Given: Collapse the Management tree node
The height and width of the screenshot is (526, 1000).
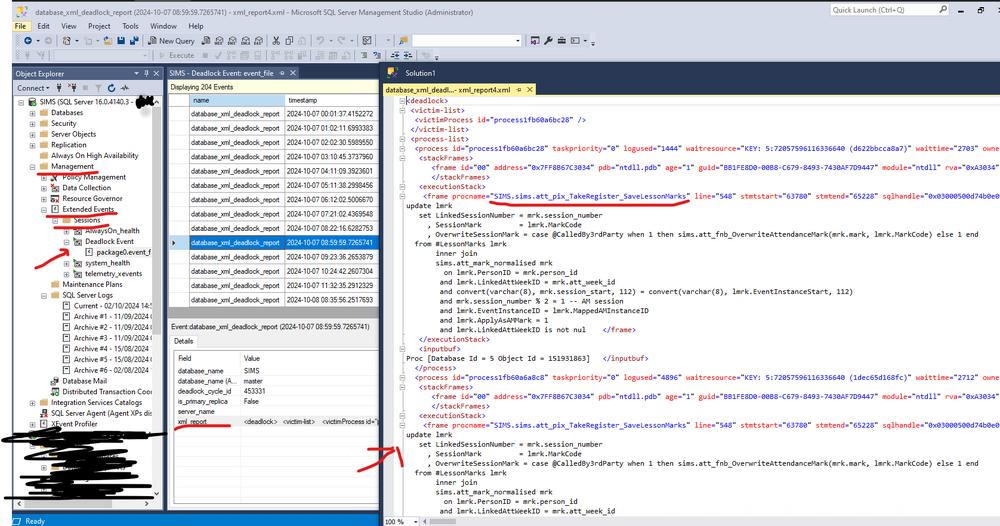Looking at the screenshot, I should pyautogui.click(x=33, y=166).
